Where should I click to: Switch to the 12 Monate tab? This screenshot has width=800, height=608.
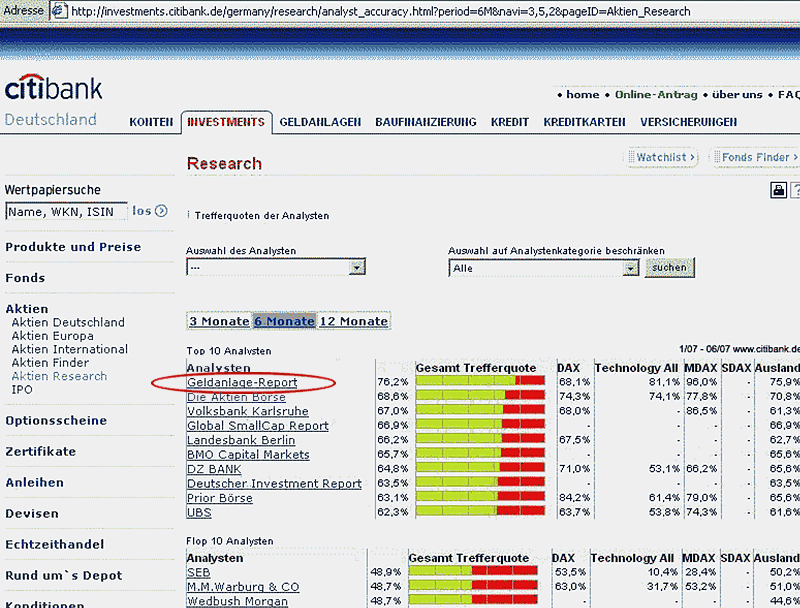(x=354, y=321)
